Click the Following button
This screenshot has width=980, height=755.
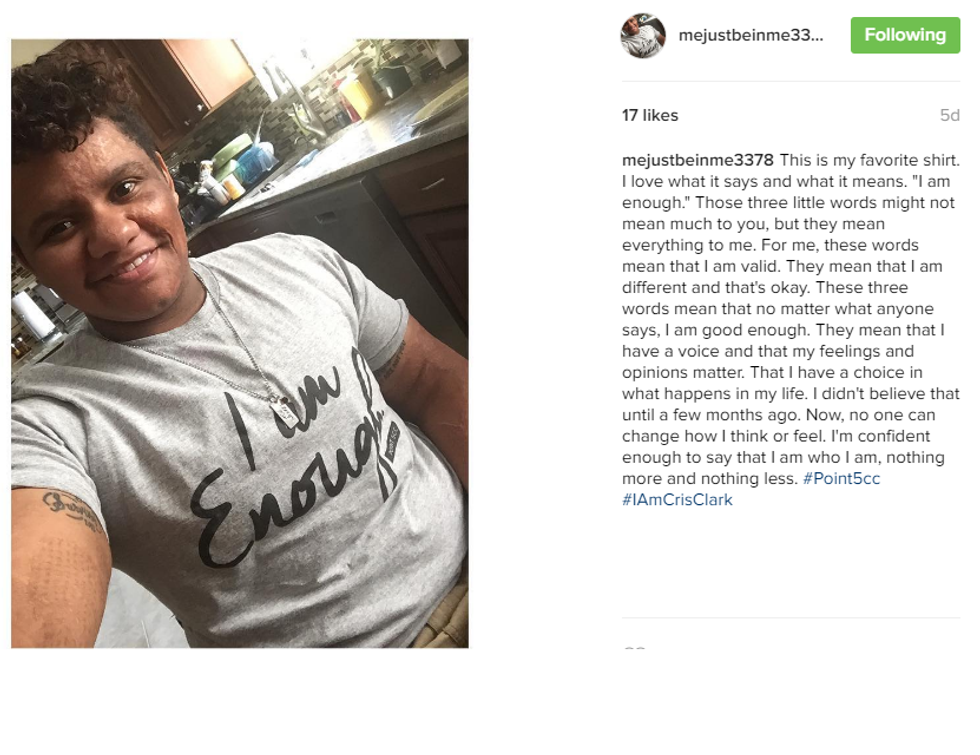[x=905, y=35]
